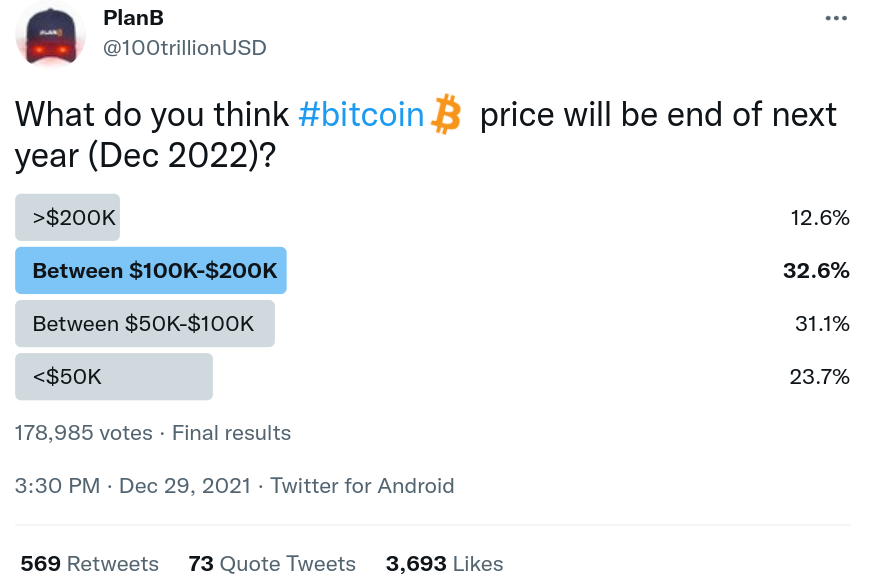This screenshot has height=588, width=871.
Task: Open the 3:30 PM Dec 29, 2021 timestamp
Action: 133,486
